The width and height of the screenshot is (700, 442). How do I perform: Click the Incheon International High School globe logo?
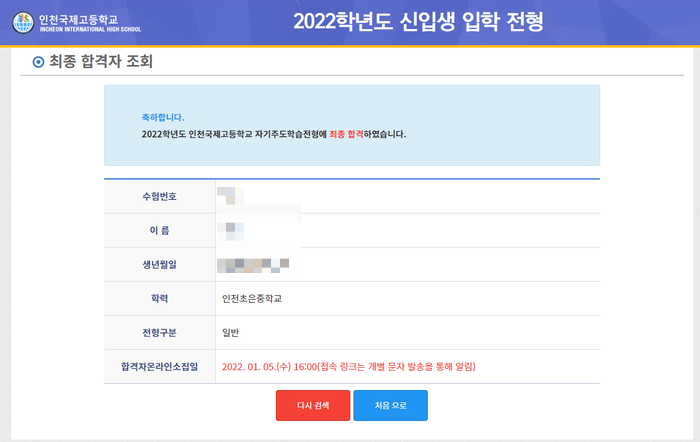coord(23,23)
